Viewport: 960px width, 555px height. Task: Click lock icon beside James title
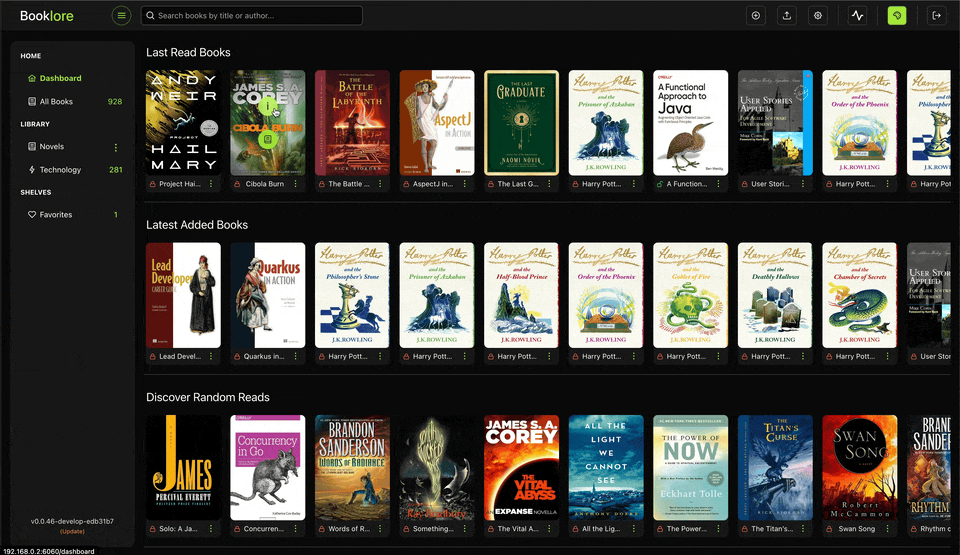pos(152,529)
